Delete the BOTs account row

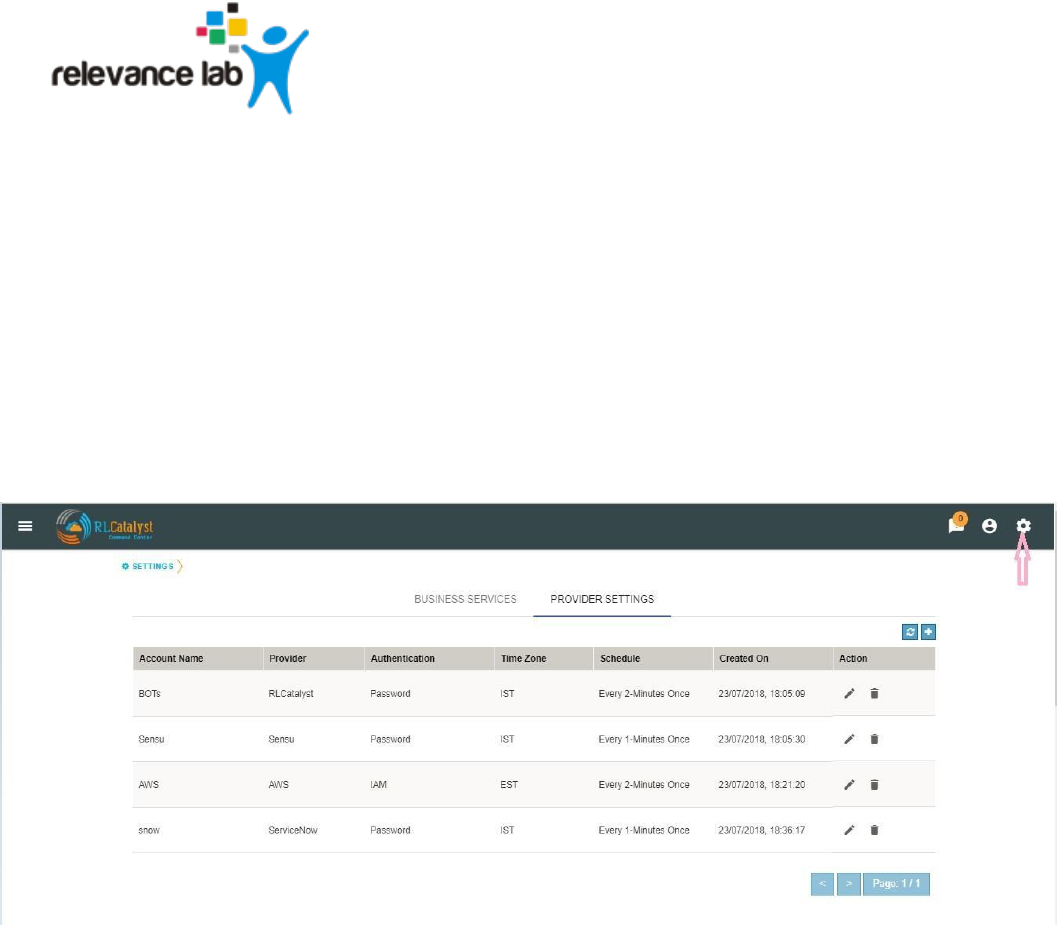tap(874, 693)
